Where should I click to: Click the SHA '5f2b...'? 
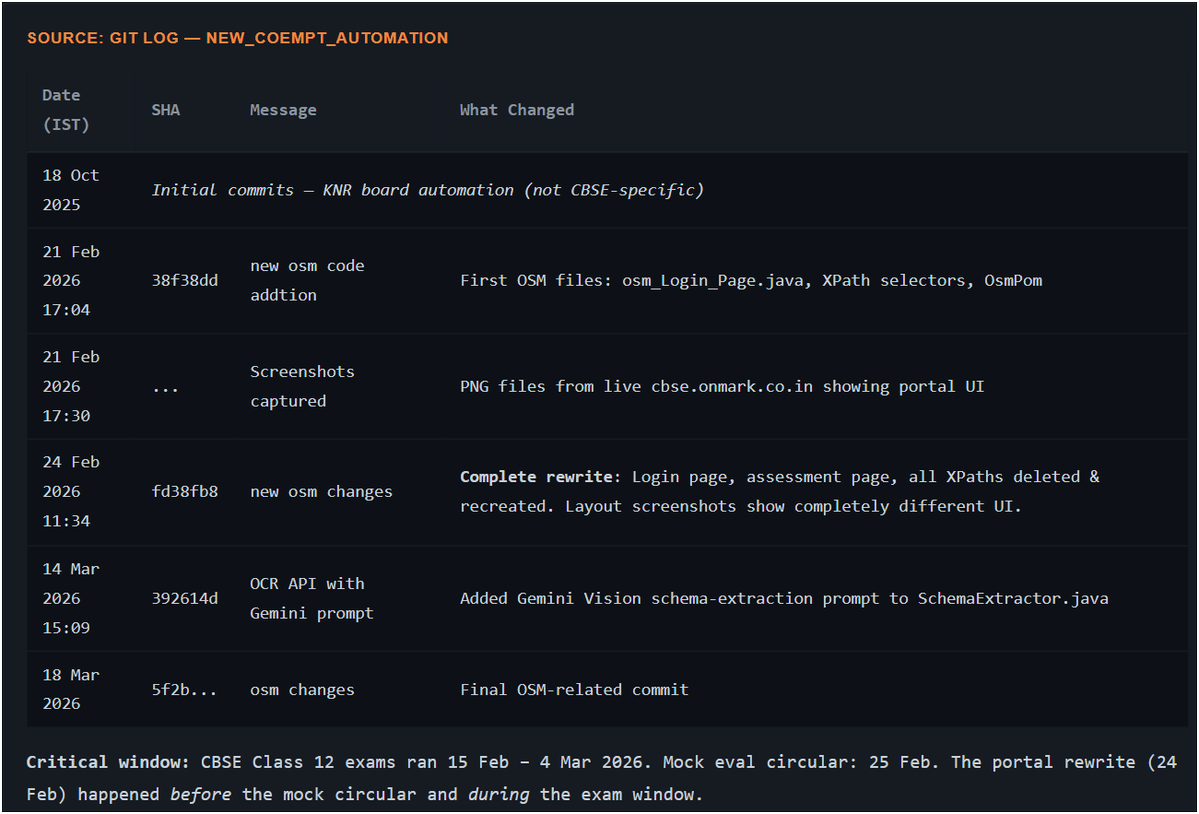point(184,689)
